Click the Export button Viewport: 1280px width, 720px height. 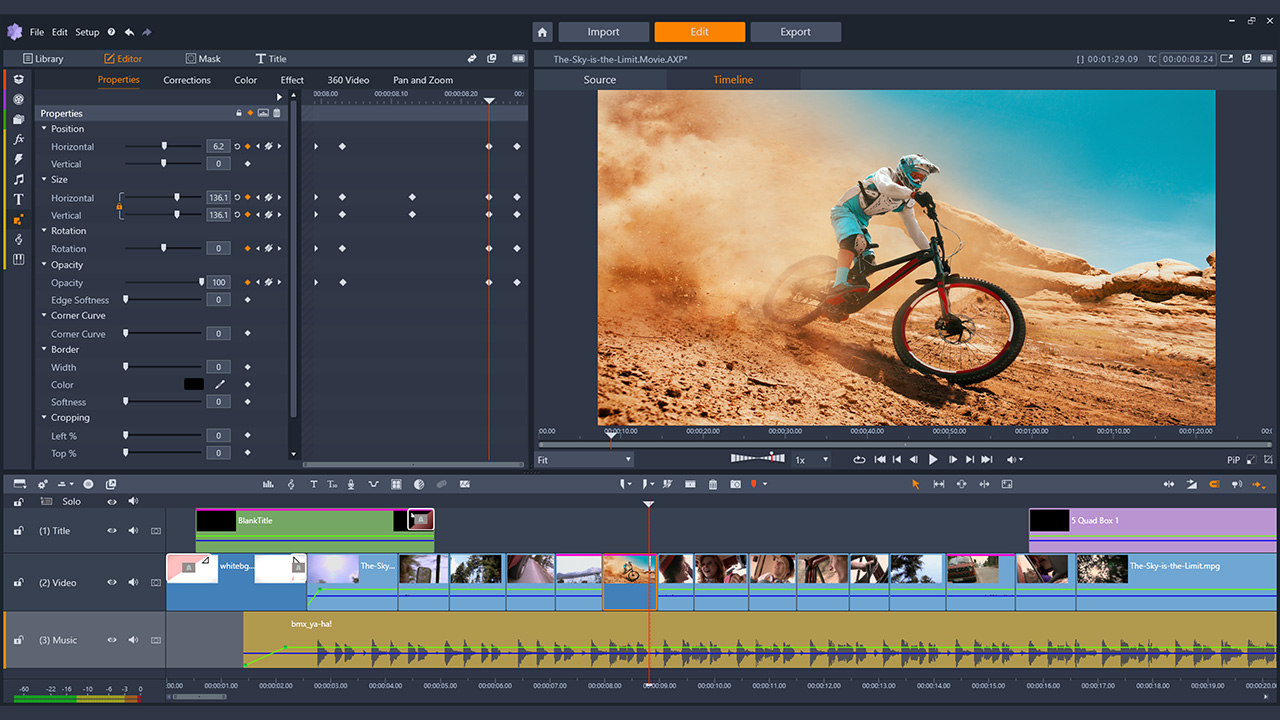click(795, 32)
